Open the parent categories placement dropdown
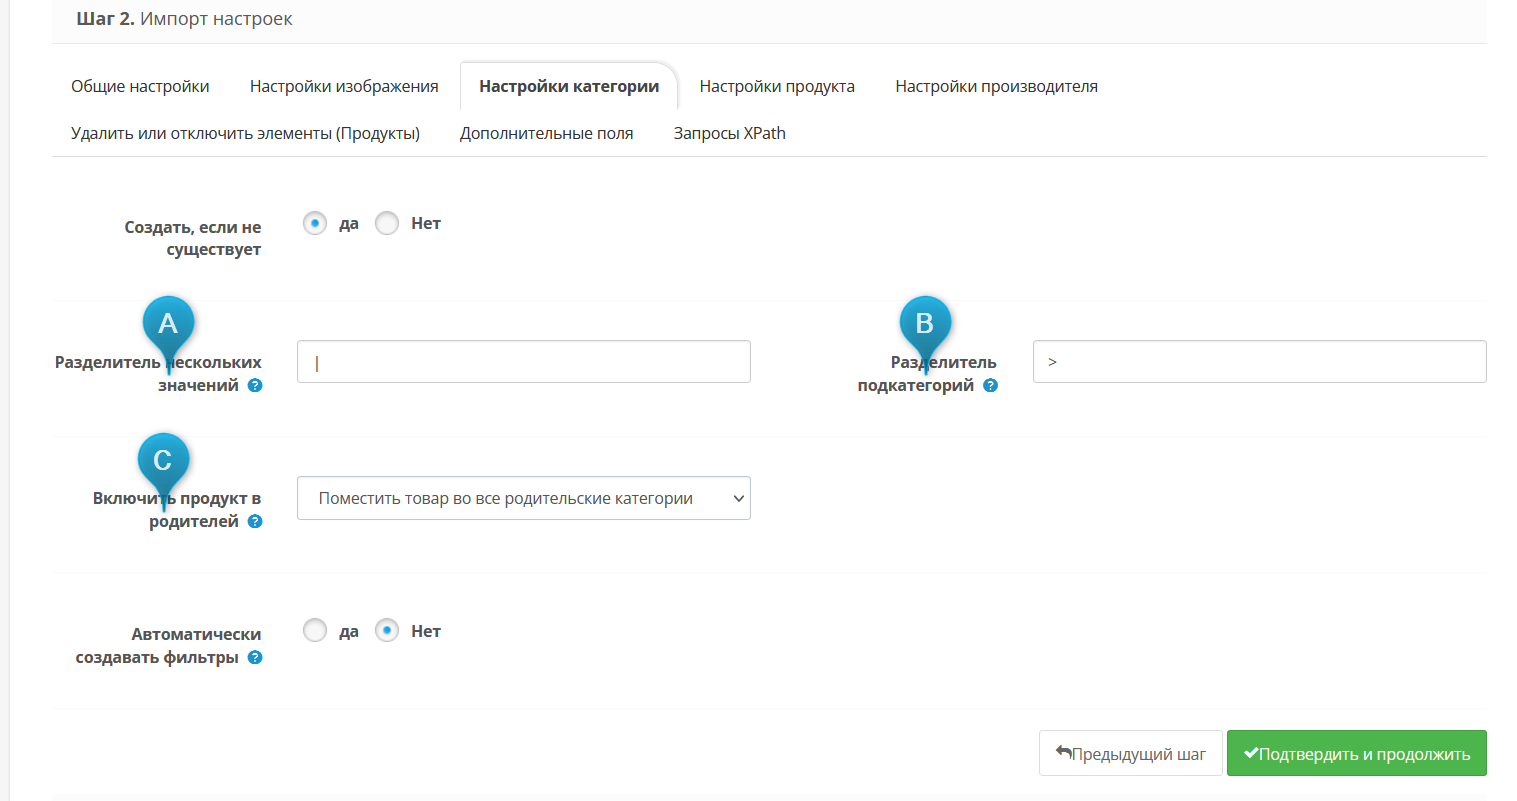 (x=523, y=498)
